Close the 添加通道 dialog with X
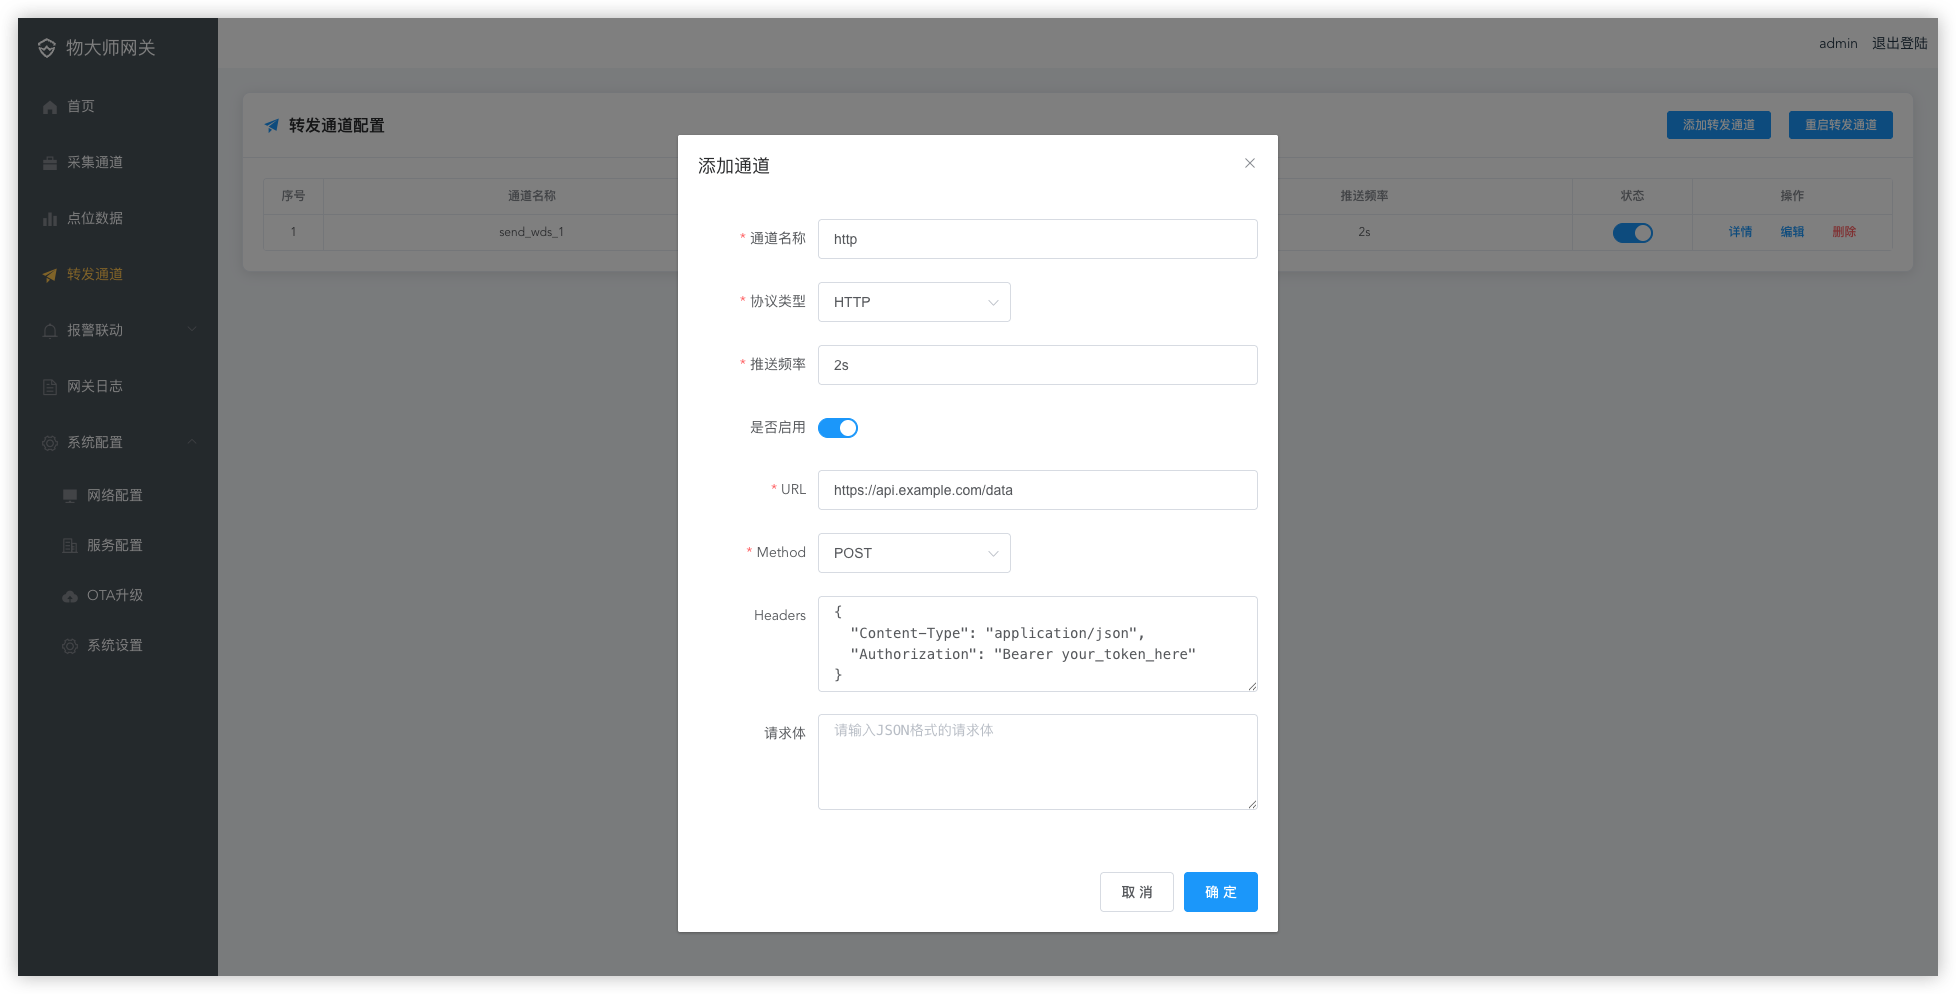1956x994 pixels. [x=1249, y=163]
